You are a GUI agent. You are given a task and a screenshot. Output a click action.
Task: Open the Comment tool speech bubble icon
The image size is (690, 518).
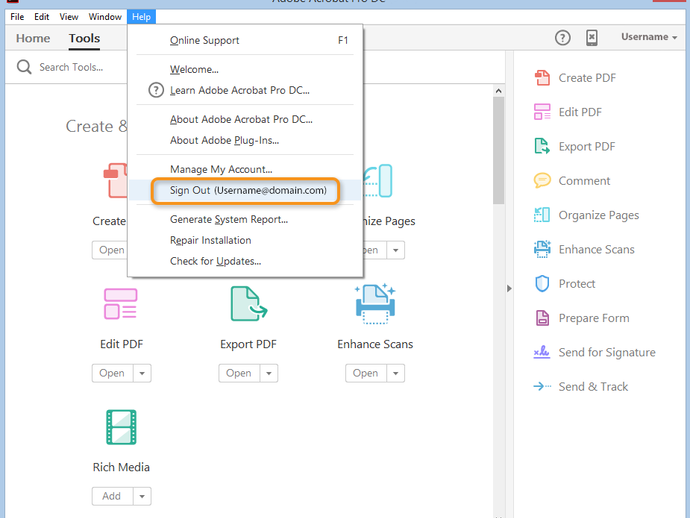point(542,180)
